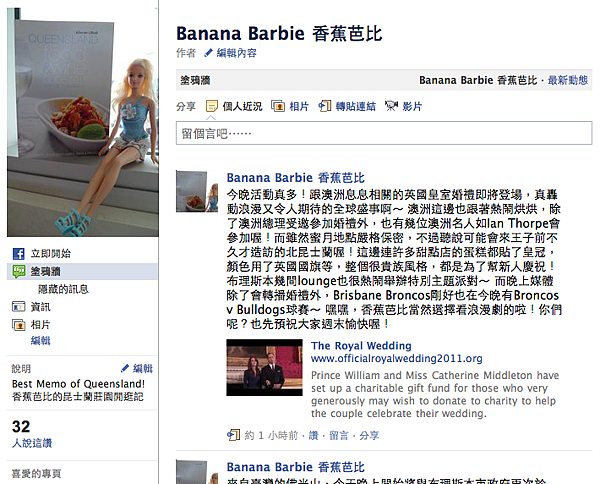Click 留言 to comment on the post
Image resolution: width=600 pixels, height=484 pixels.
click(339, 435)
